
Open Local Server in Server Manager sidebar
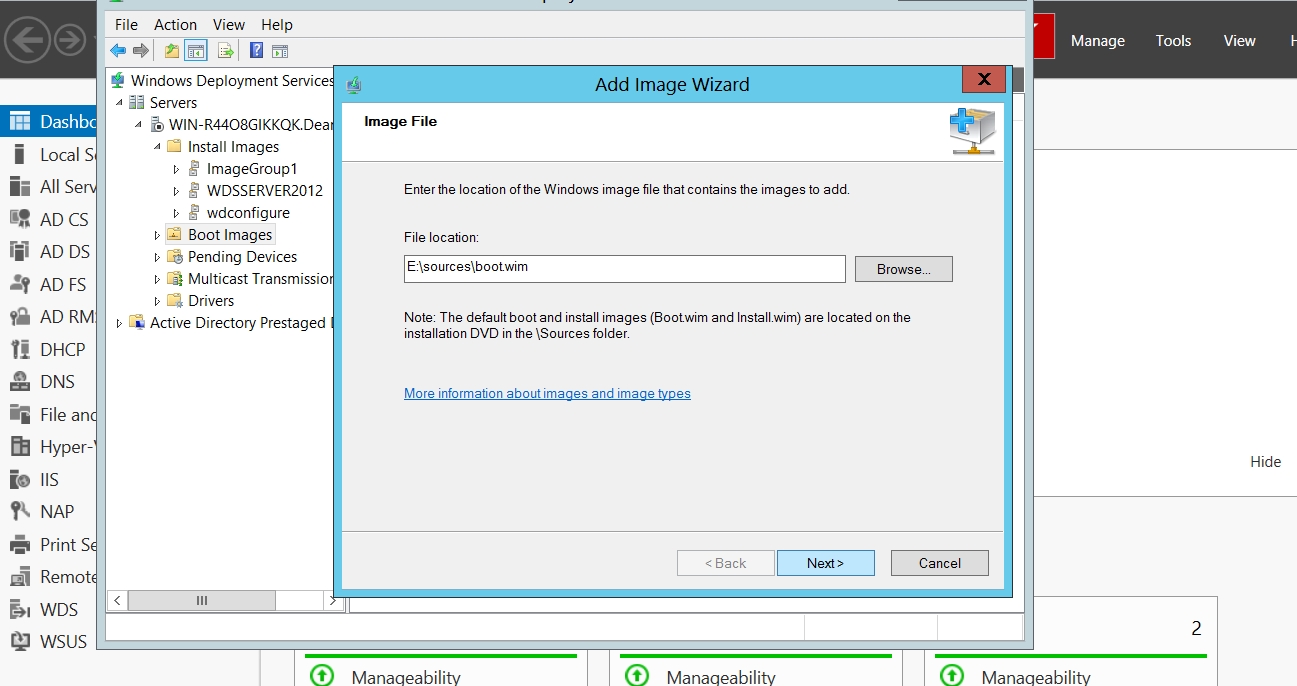(52, 154)
